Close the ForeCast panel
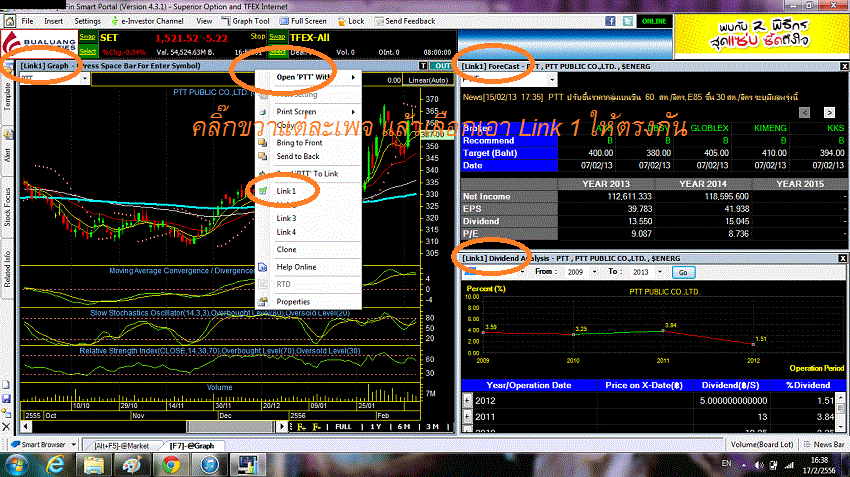Image resolution: width=850 pixels, height=477 pixels. (x=844, y=66)
